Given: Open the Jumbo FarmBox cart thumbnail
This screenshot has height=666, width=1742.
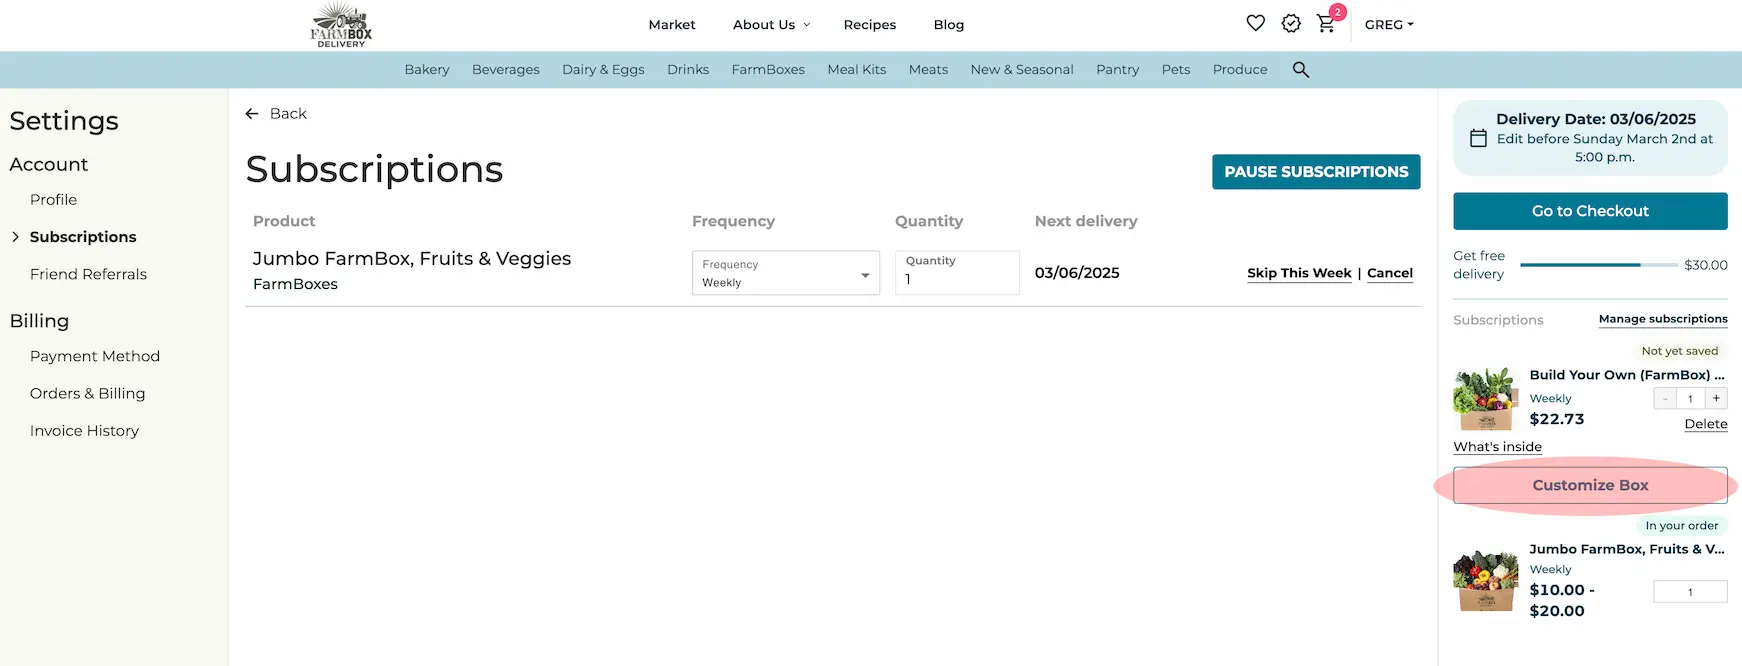Looking at the screenshot, I should coord(1486,581).
